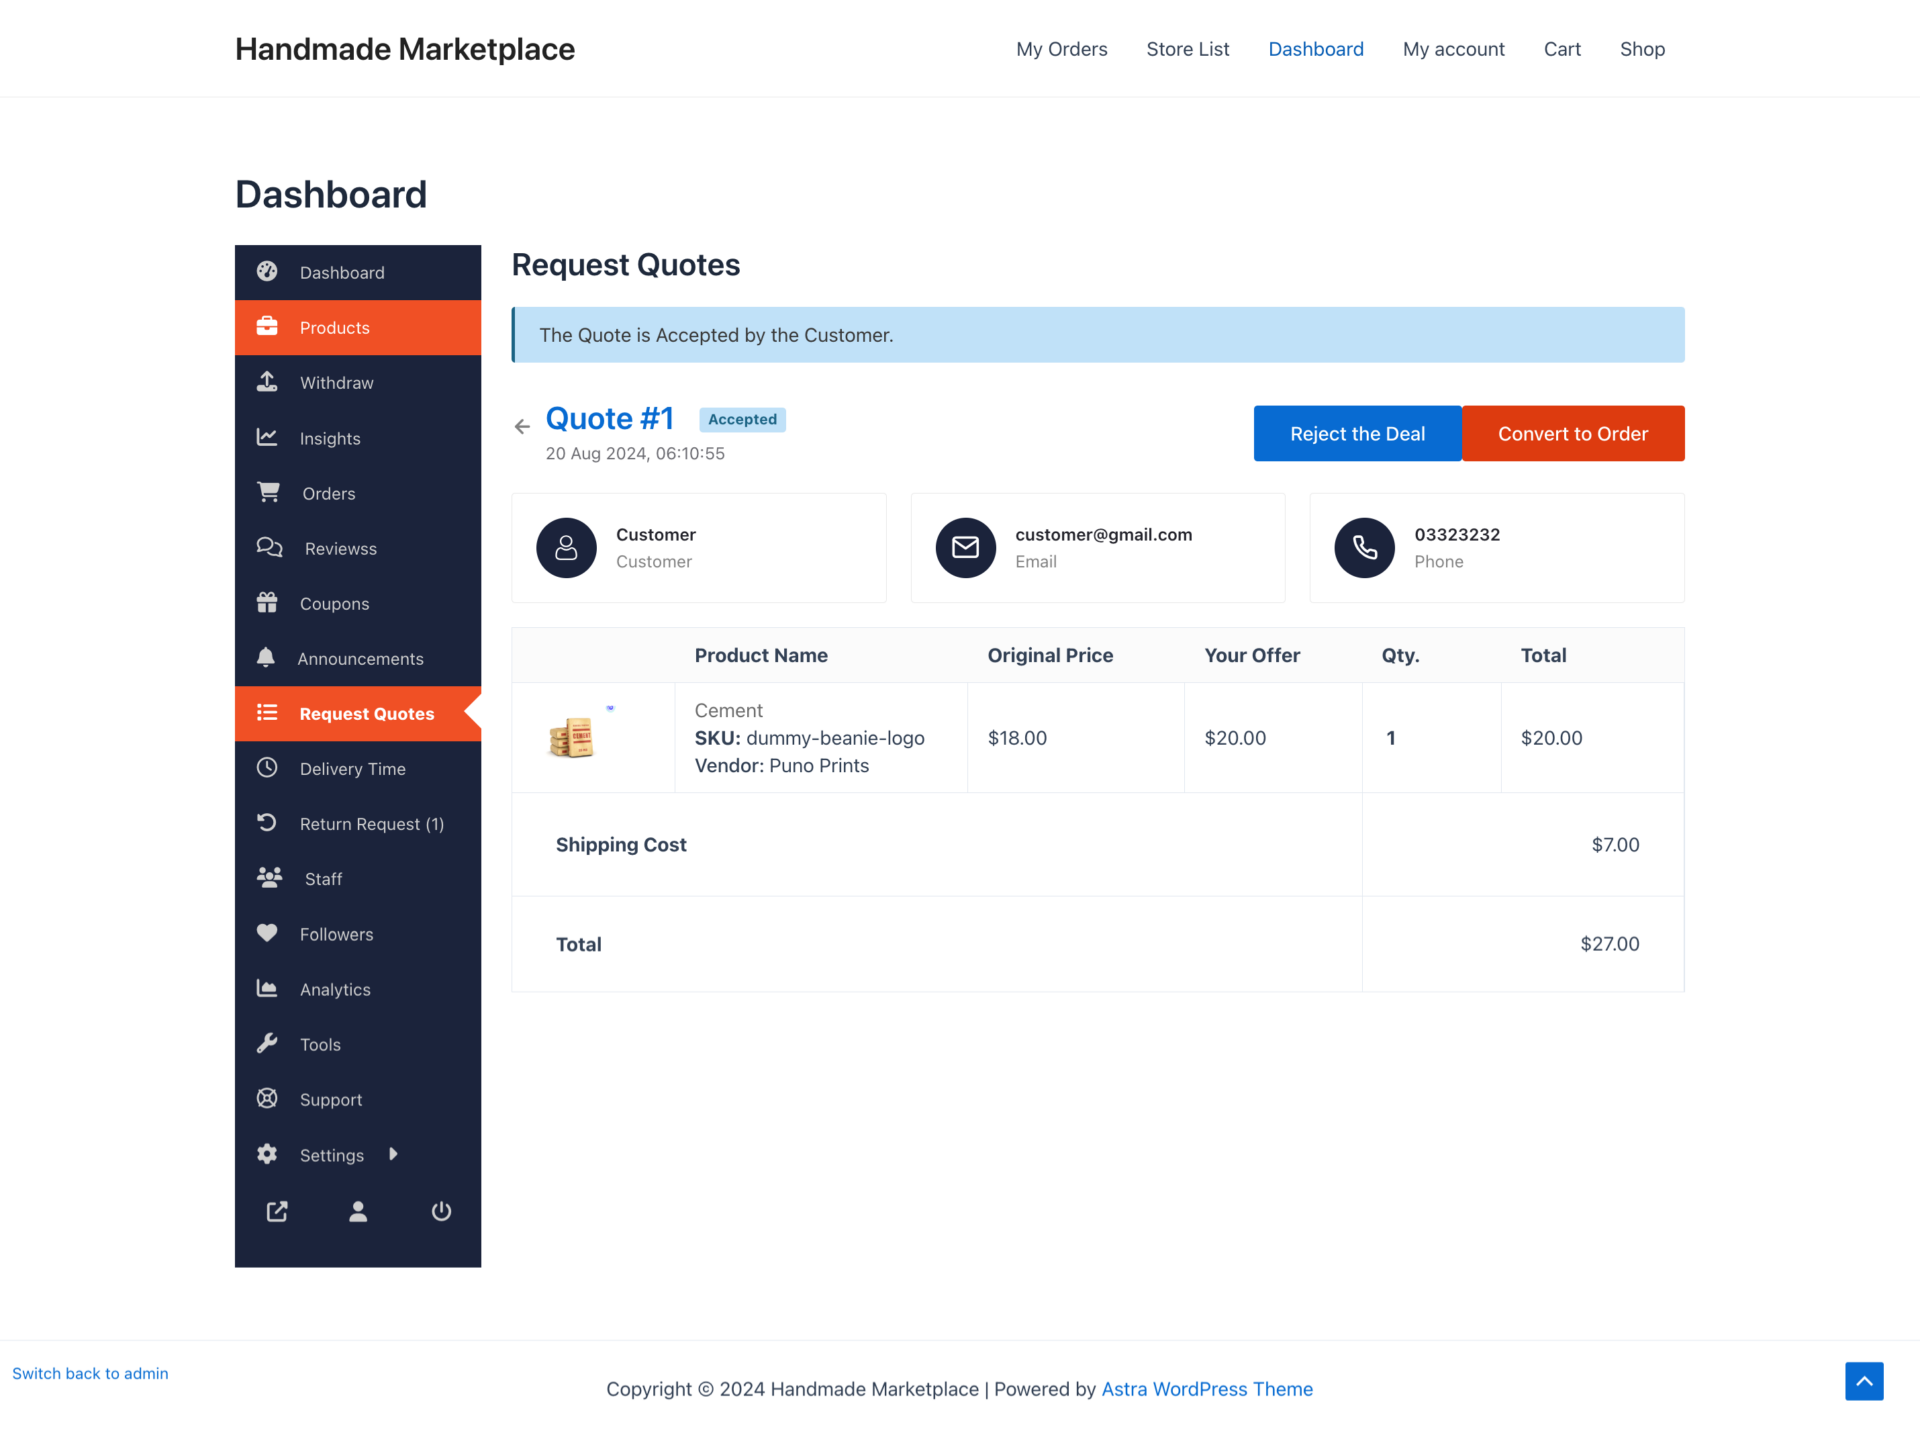The image size is (1920, 1437).
Task: Click the Orders cart icon
Action: 269,492
